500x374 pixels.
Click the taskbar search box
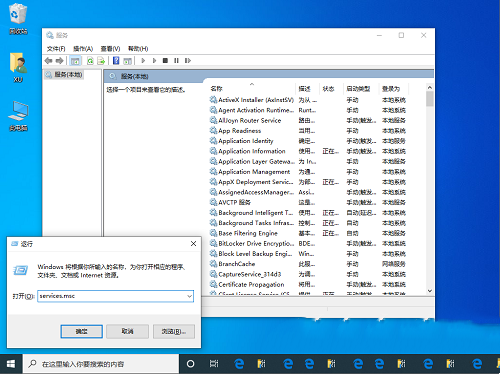[x=101, y=364]
